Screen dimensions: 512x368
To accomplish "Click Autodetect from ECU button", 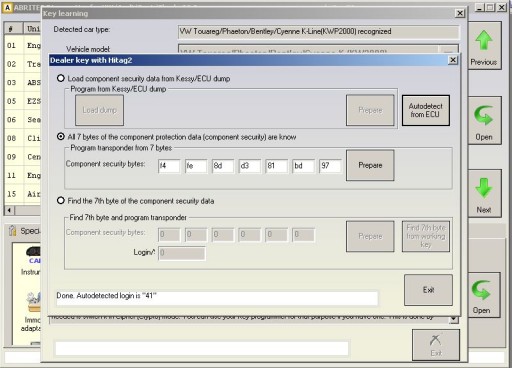I will coord(426,110).
